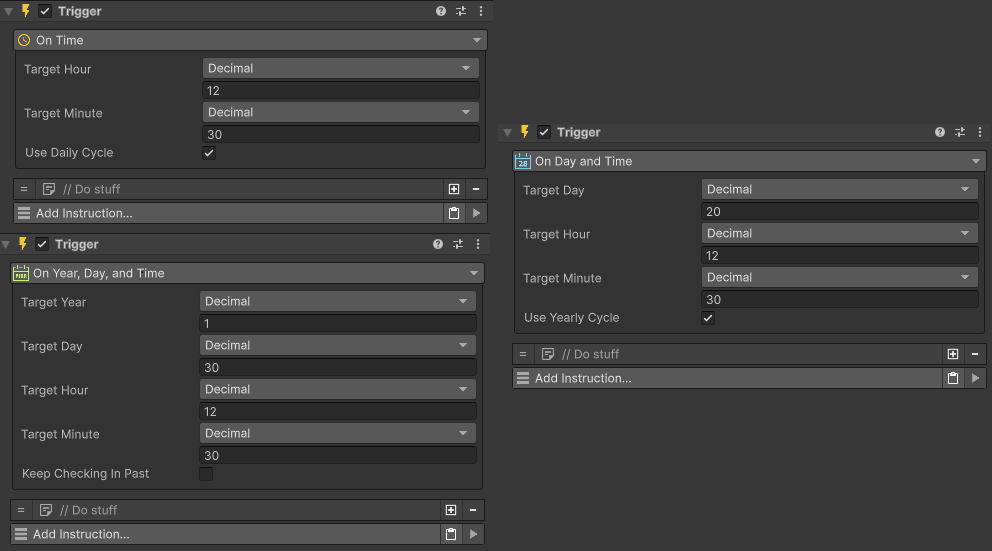Collapse the Trigger component containing On Year, Day, and Time
Viewport: 992px width, 551px height.
point(6,244)
